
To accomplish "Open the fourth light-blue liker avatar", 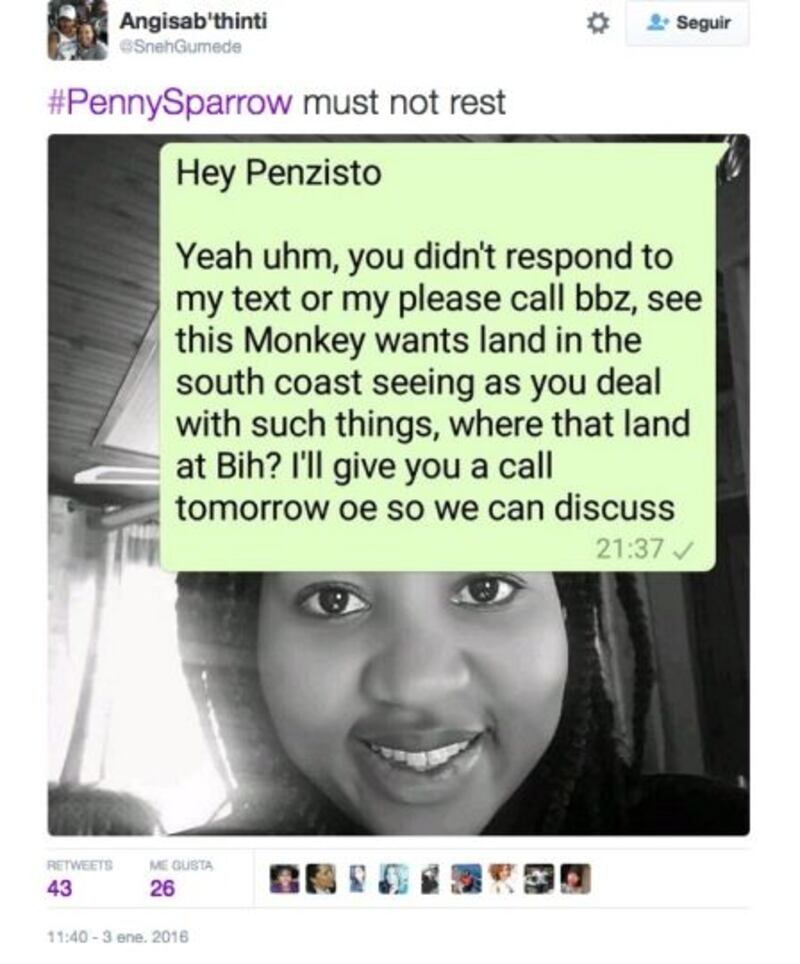I will tap(394, 879).
